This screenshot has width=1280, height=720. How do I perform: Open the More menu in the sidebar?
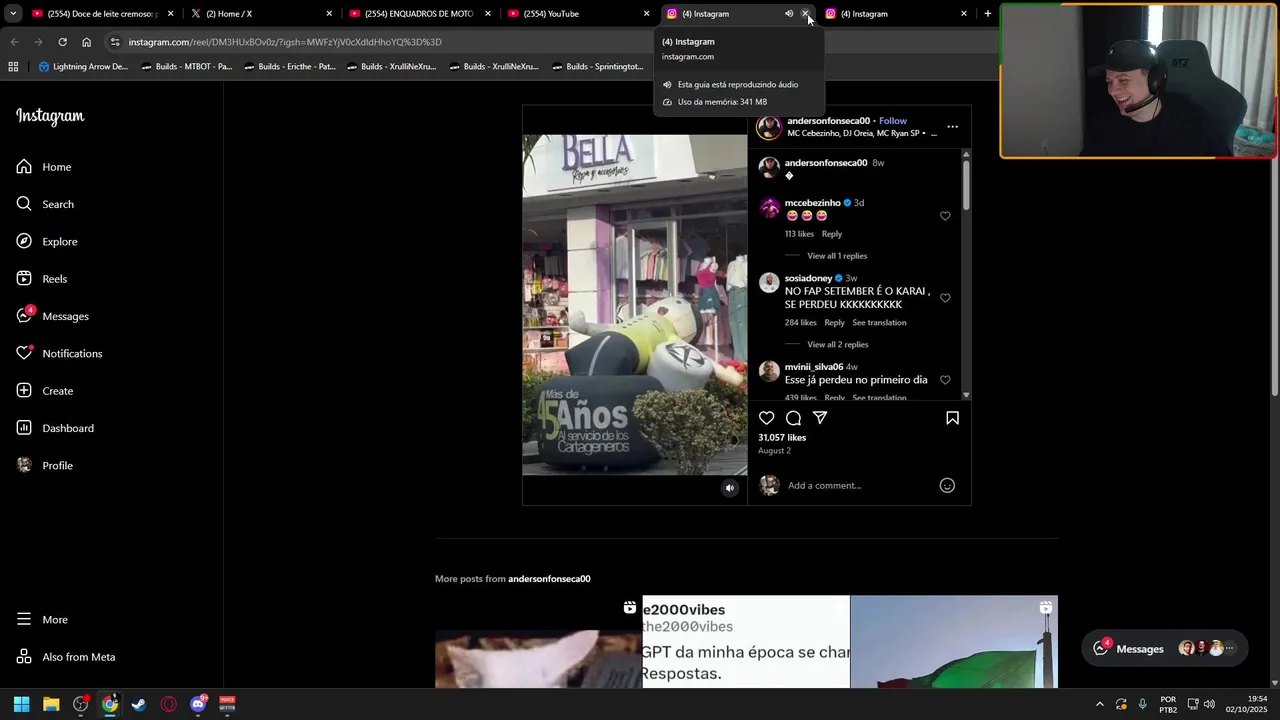[x=42, y=620]
